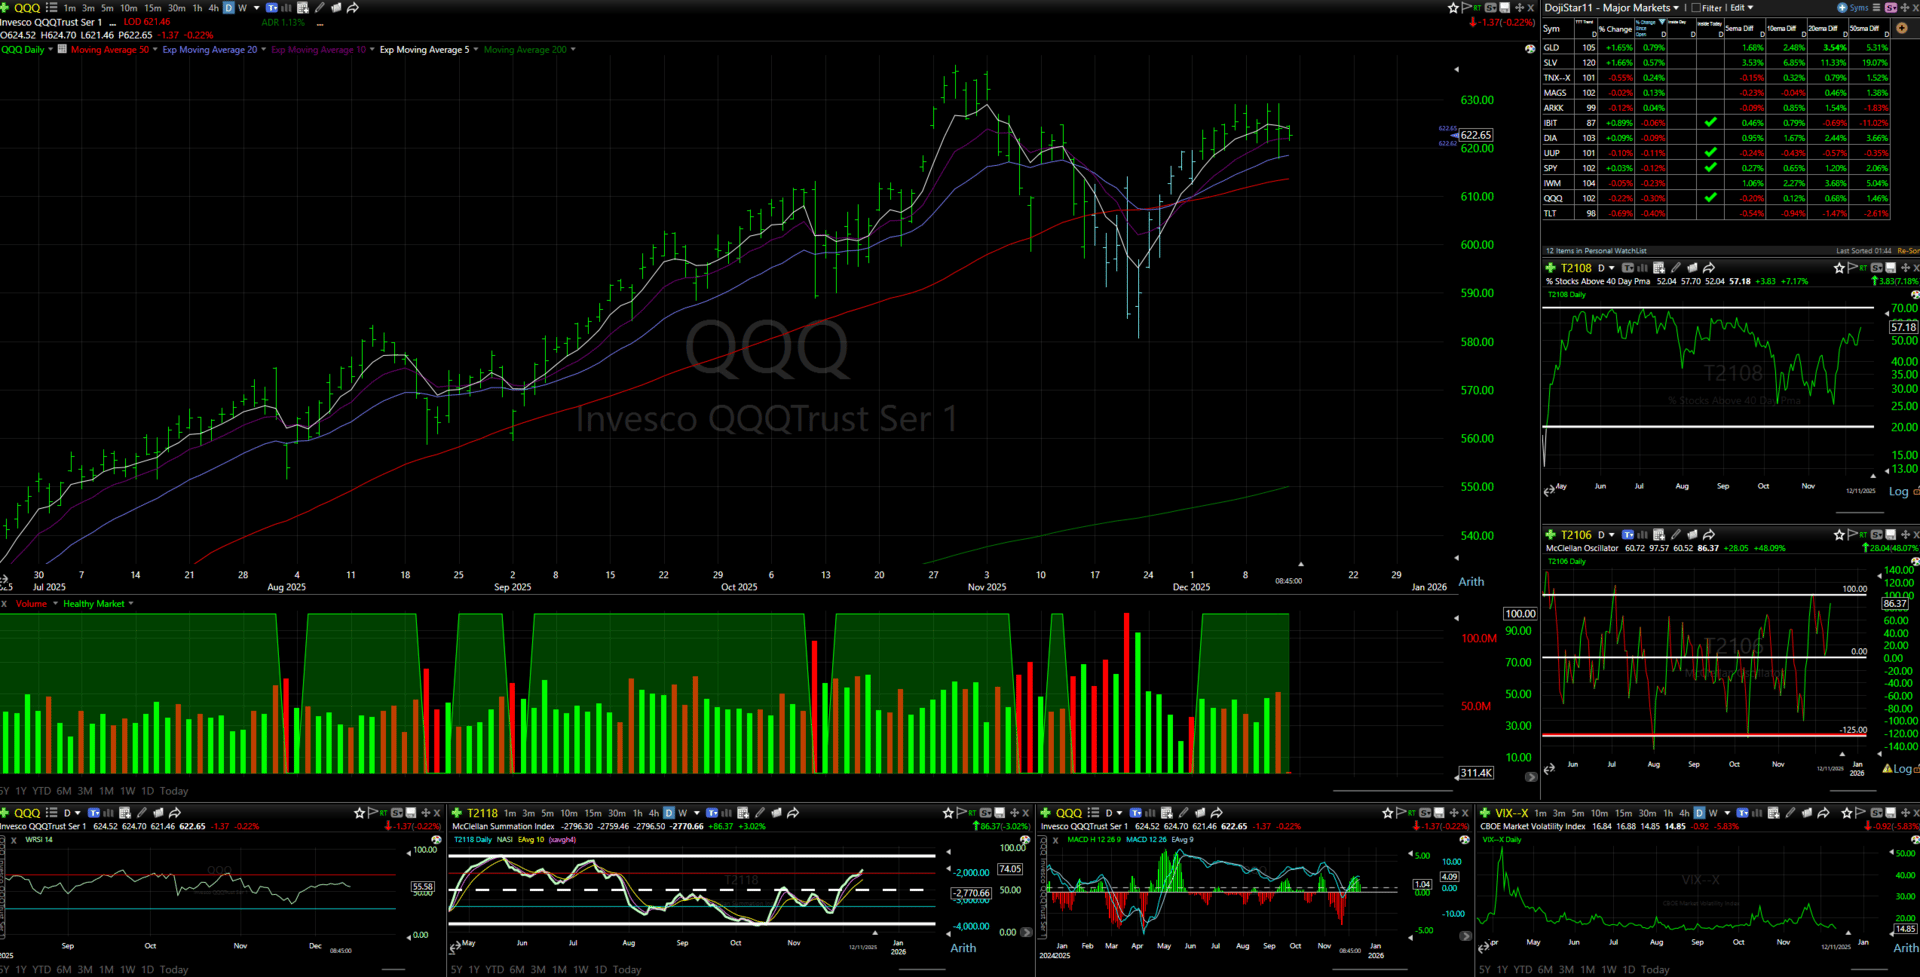Open the symbol list icon beside main QQQ ticker
This screenshot has width=1920, height=977.
point(51,8)
